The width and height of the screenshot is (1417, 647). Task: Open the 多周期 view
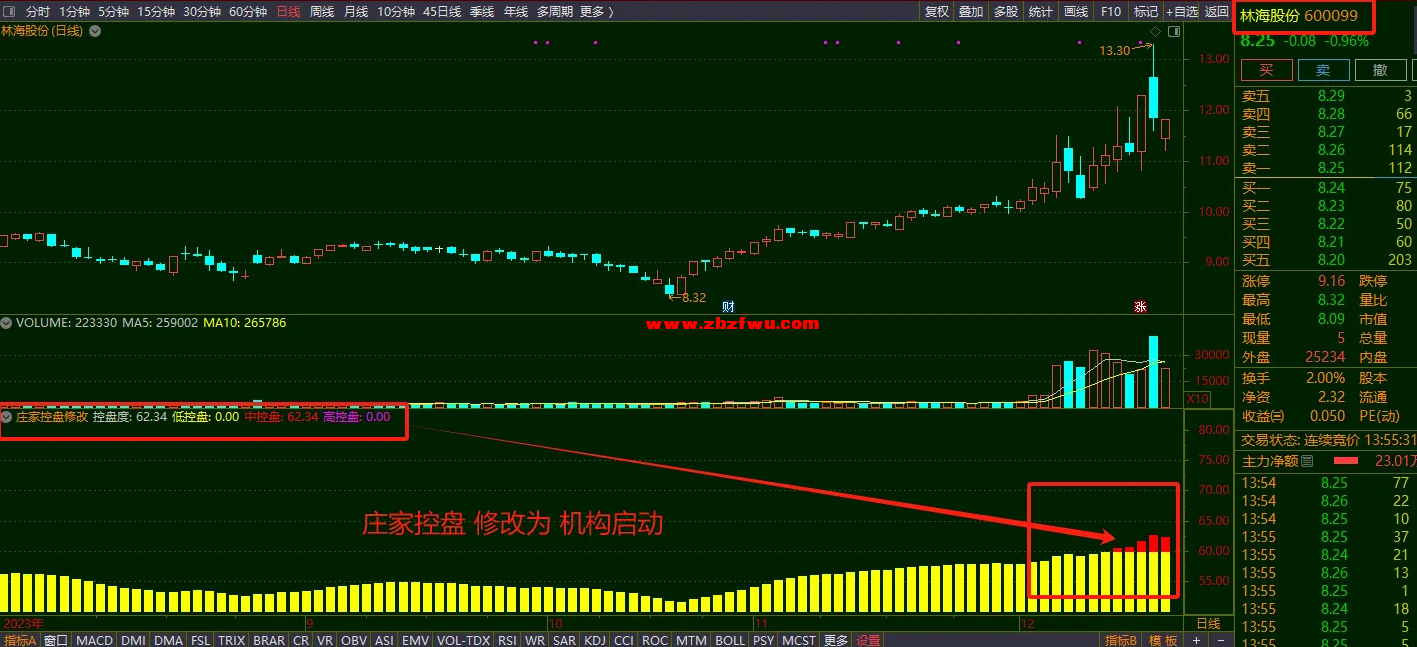(x=555, y=12)
